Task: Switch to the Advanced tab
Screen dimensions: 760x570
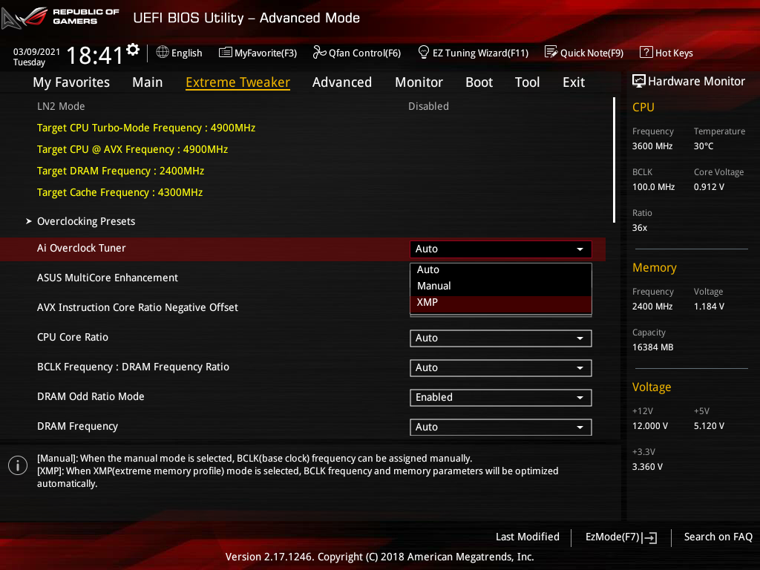Action: pos(342,82)
